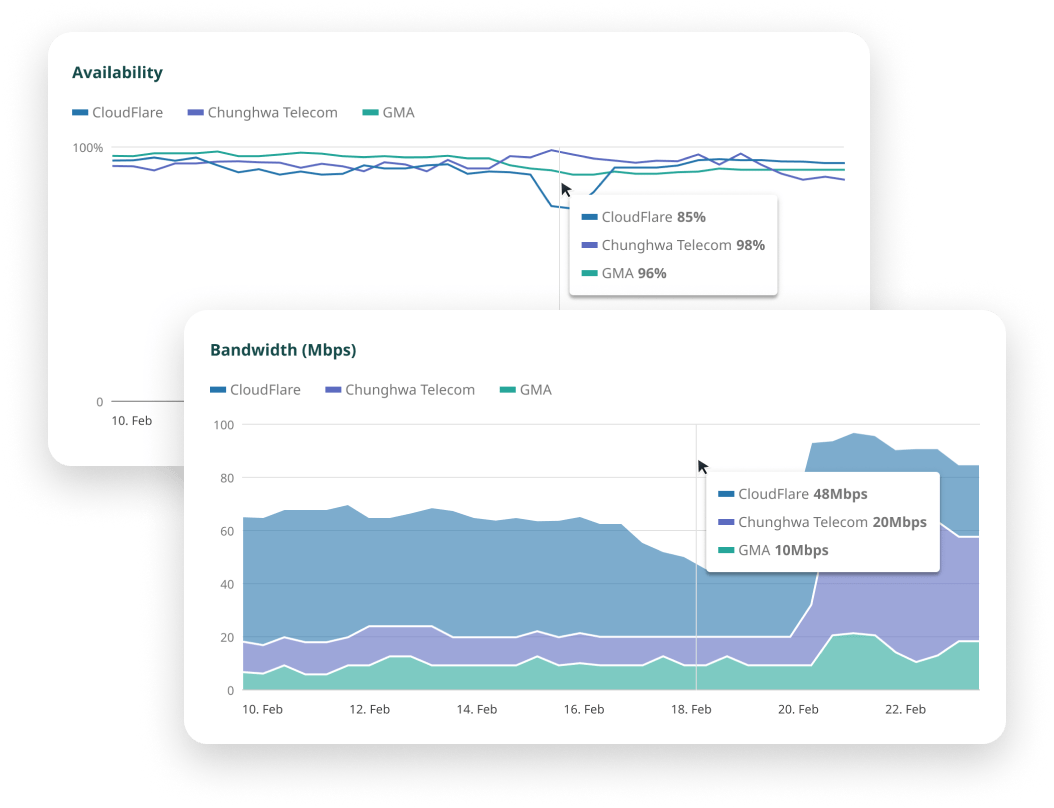Toggle GMA series in Bandwidth legend
Screen dimensions: 1054x808
pyautogui.click(x=526, y=390)
